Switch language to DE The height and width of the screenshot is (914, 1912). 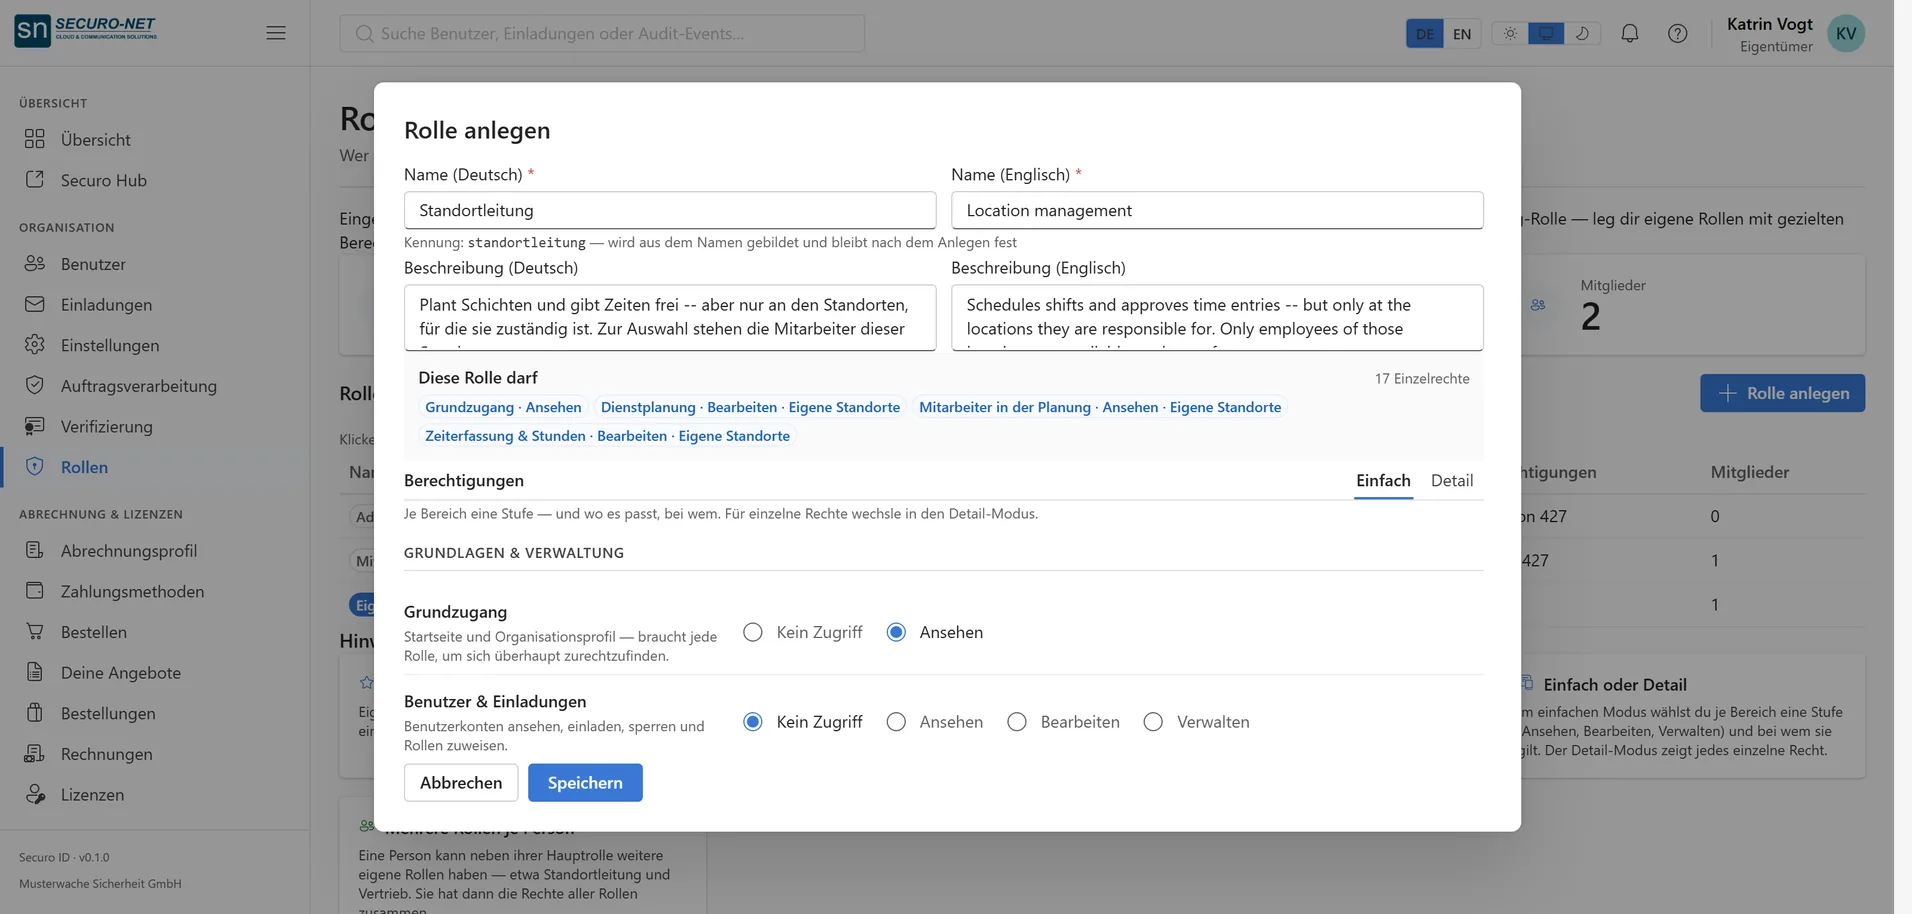click(x=1425, y=34)
